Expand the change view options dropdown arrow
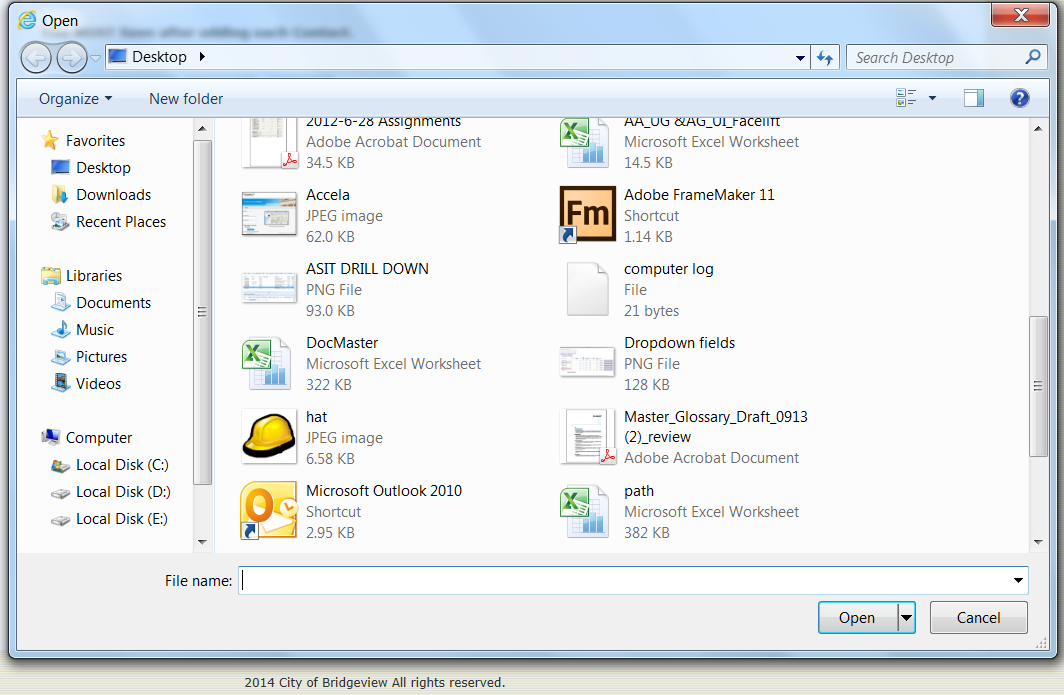This screenshot has height=695, width=1064. [x=932, y=98]
